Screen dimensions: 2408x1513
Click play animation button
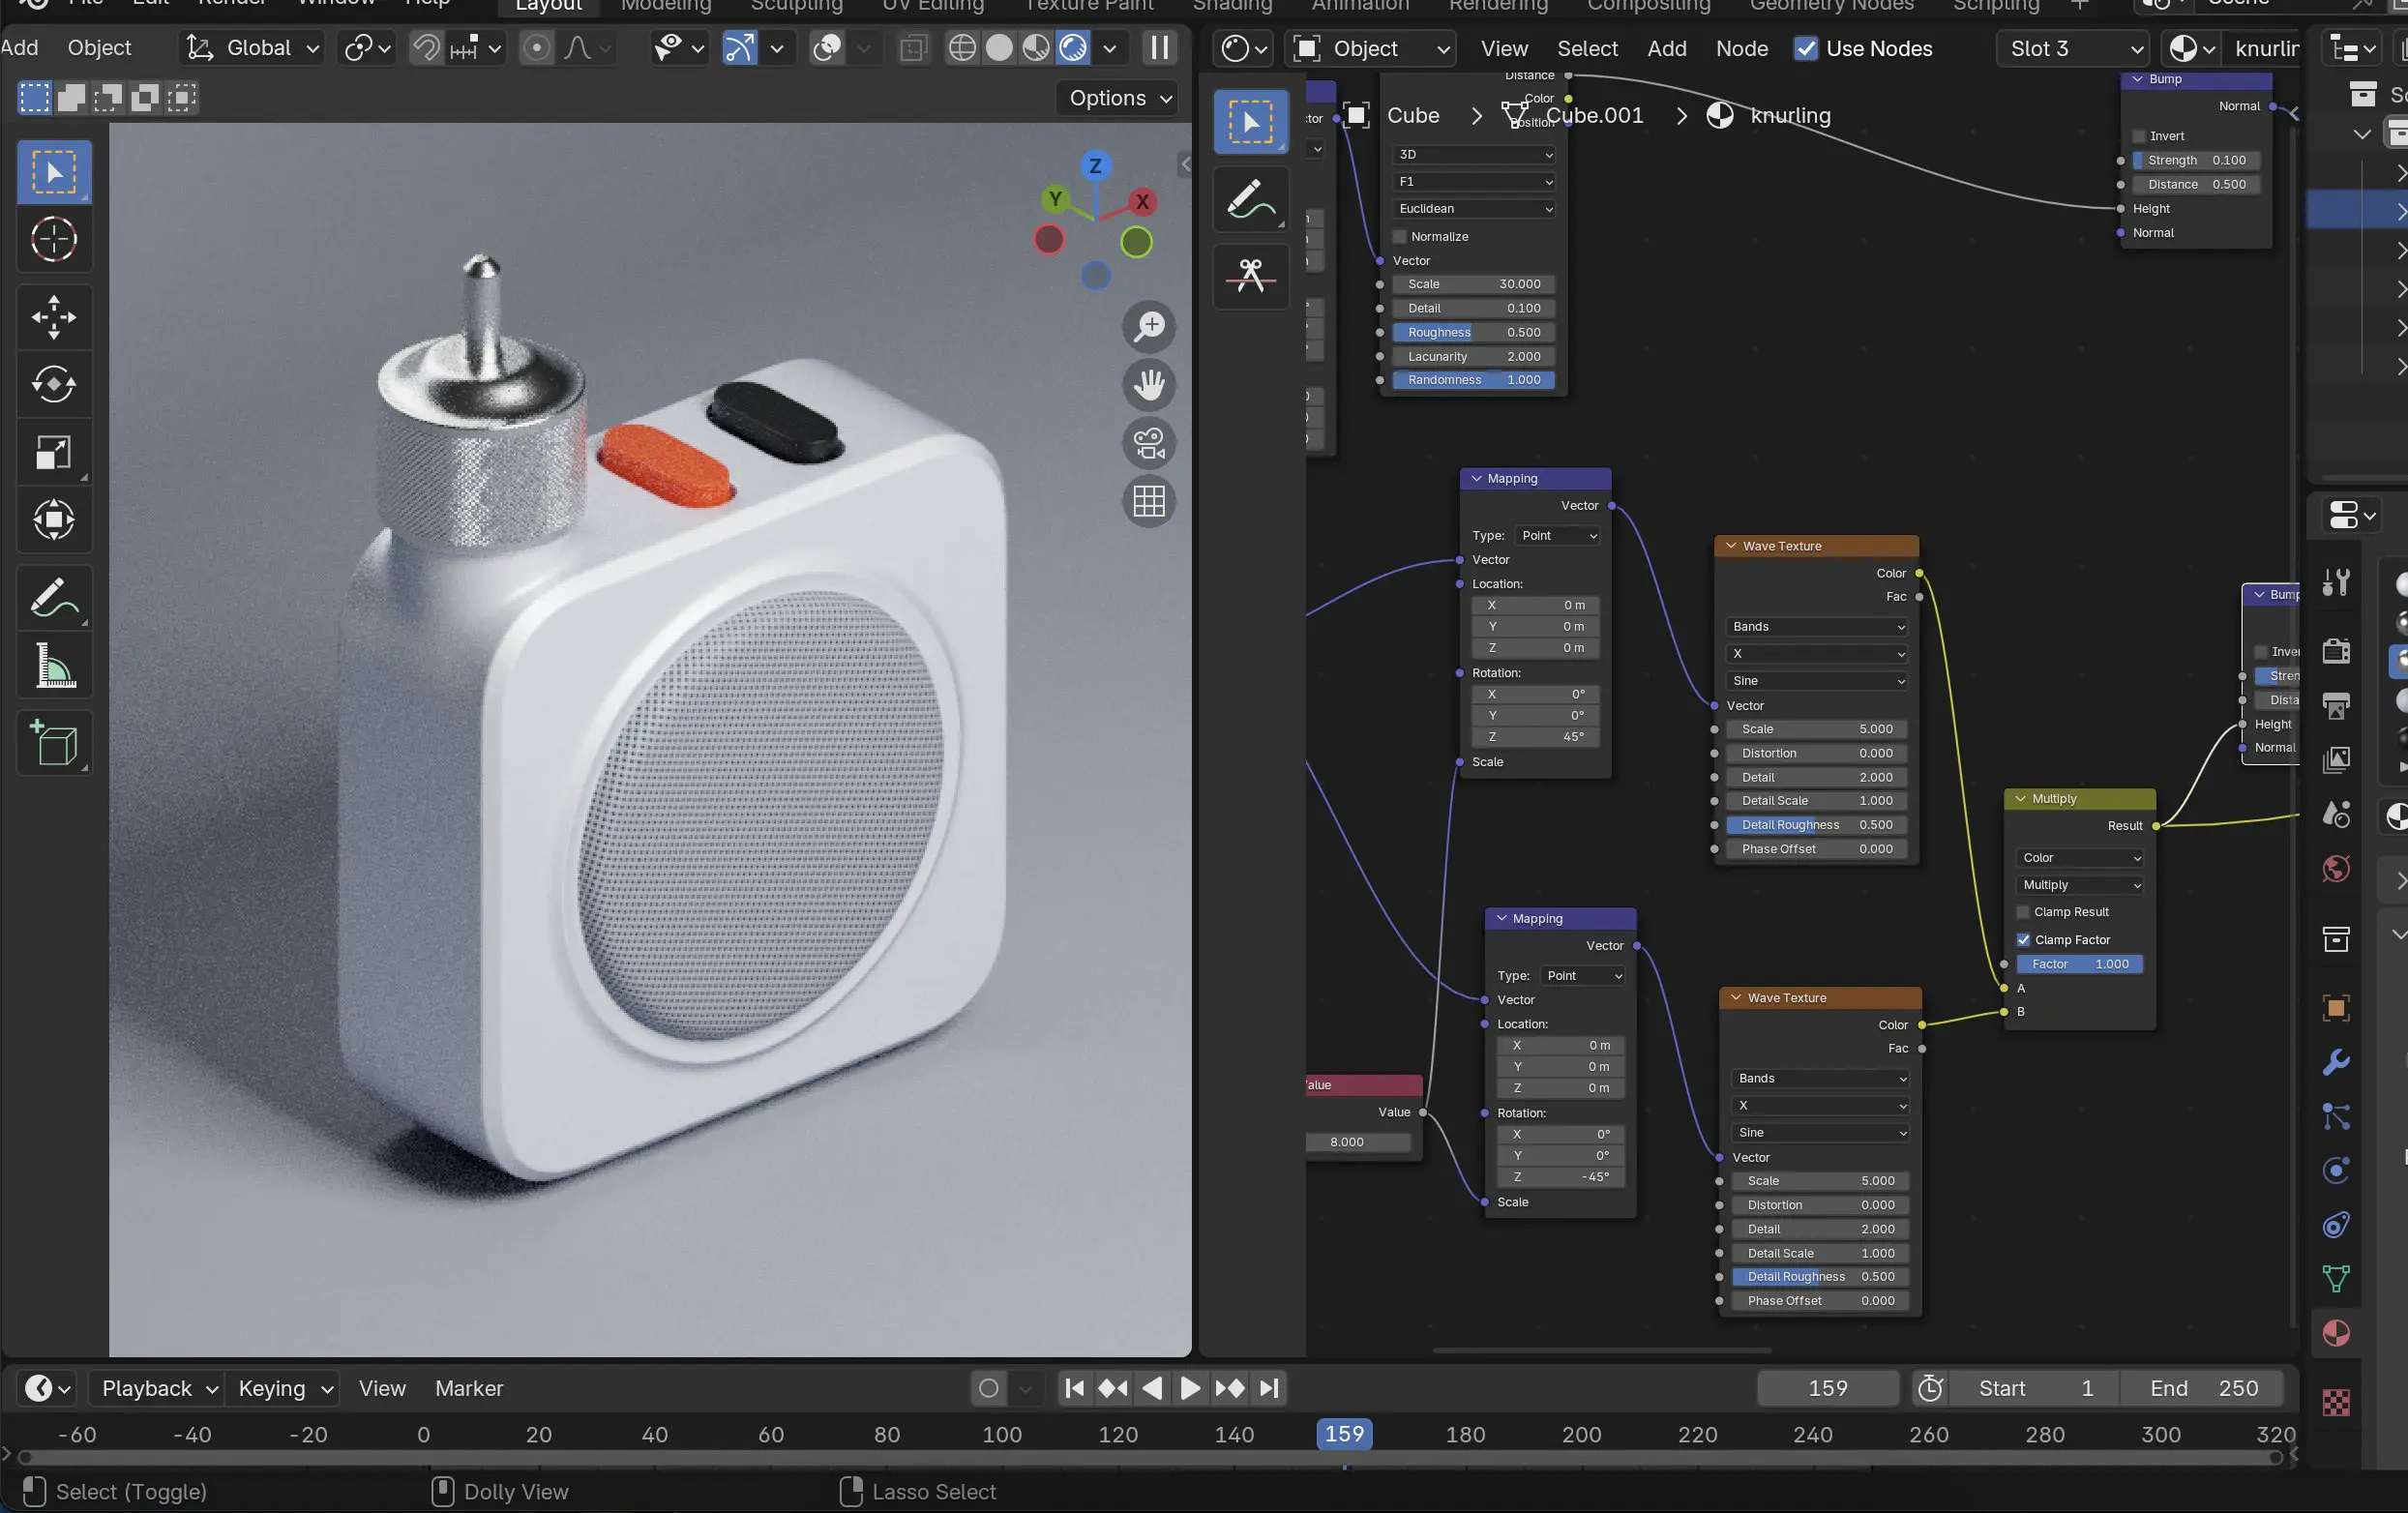[x=1190, y=1388]
